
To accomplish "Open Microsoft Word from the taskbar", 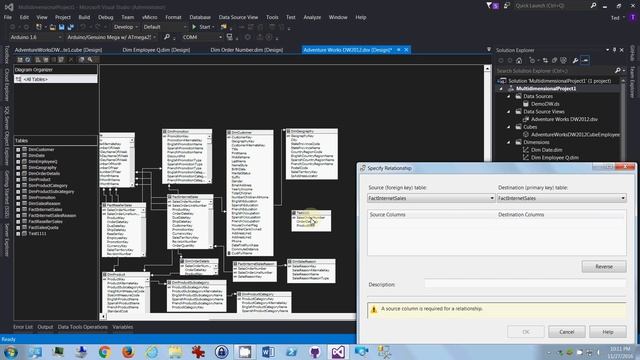I will (x=268, y=352).
